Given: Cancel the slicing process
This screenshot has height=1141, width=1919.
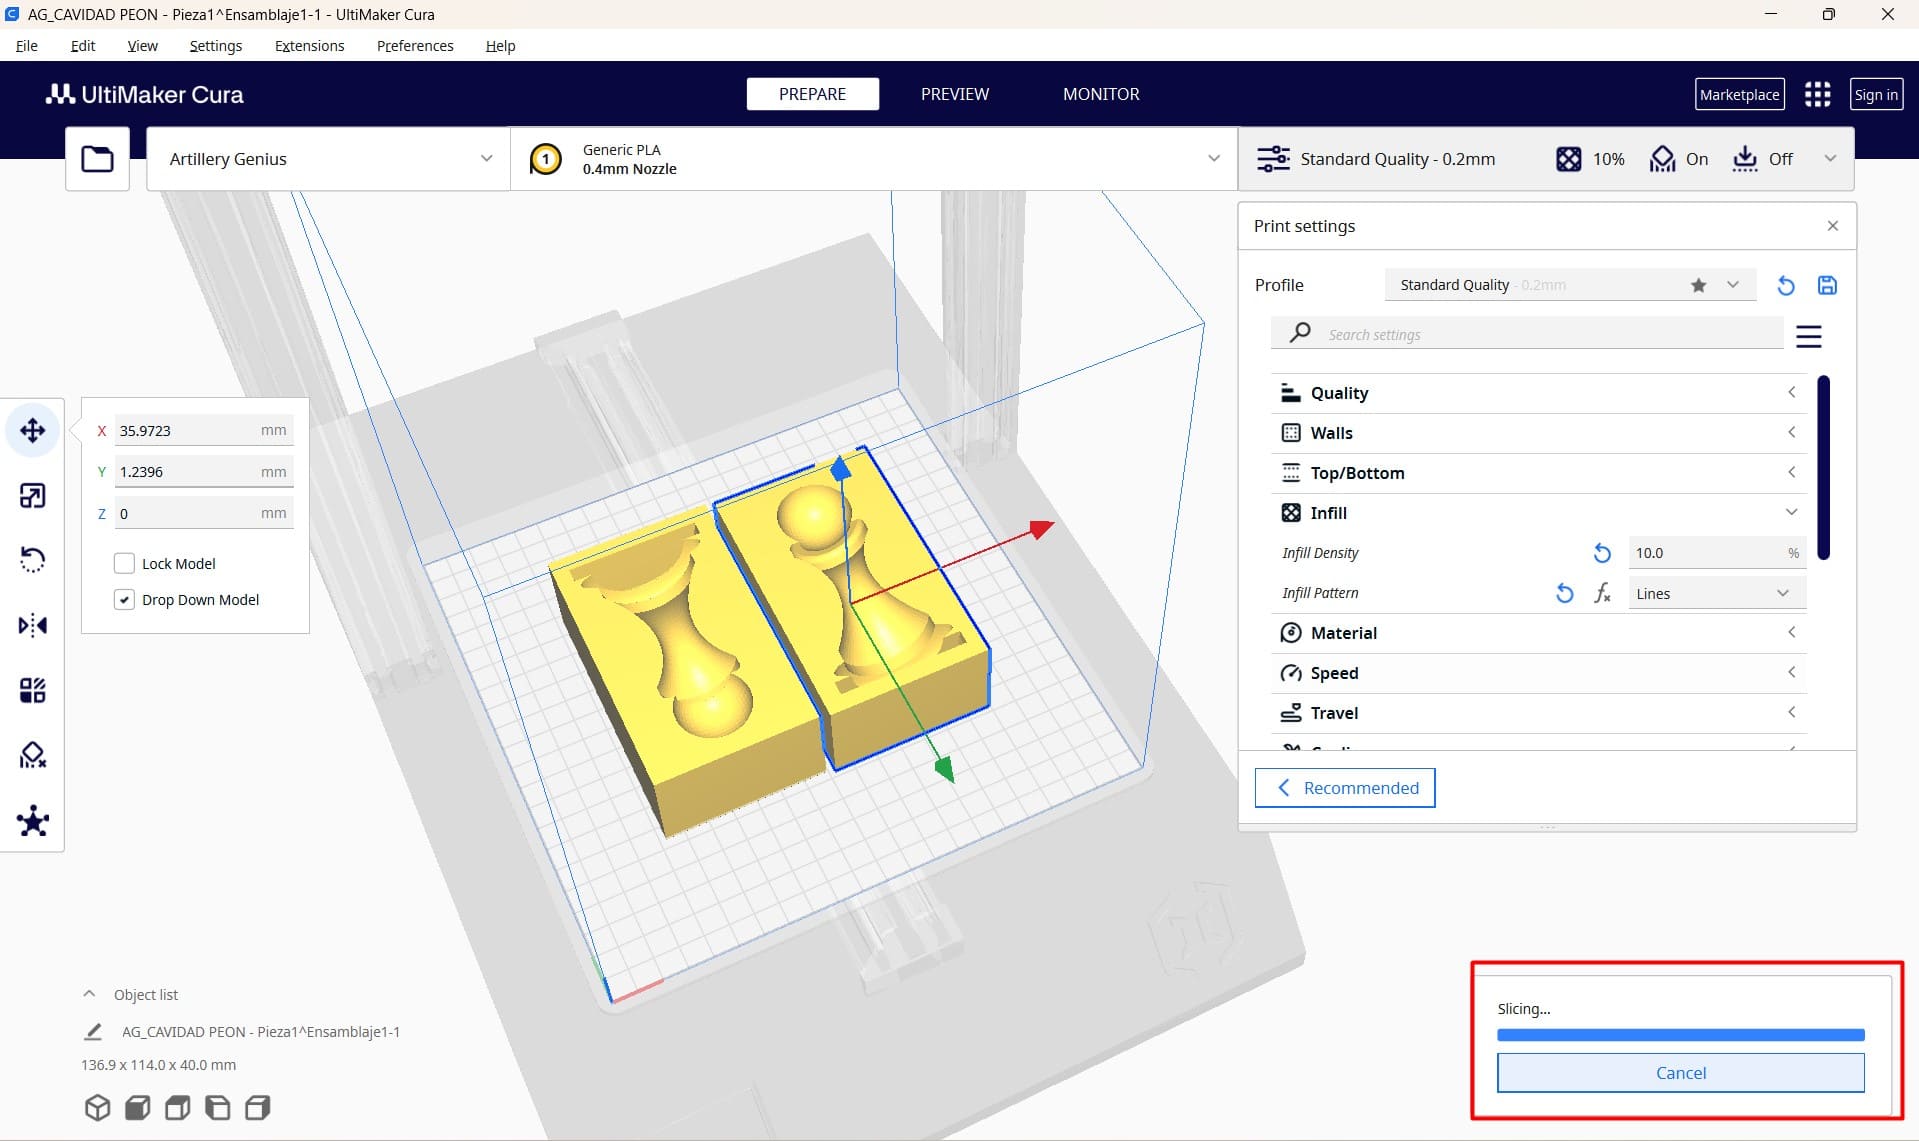Looking at the screenshot, I should coord(1680,1073).
